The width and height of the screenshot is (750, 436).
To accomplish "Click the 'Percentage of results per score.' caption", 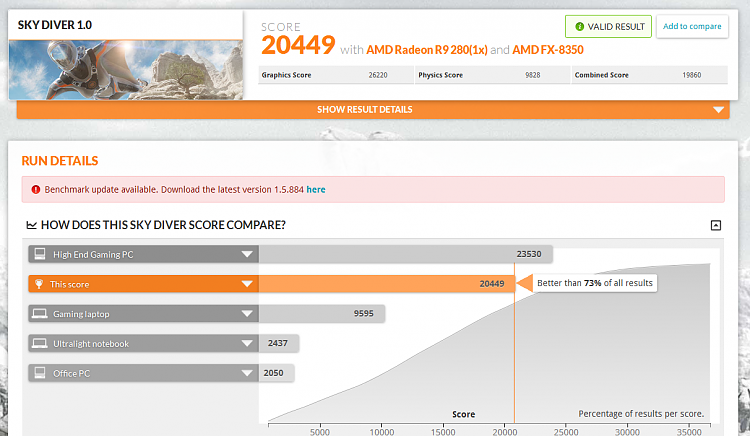I will [x=641, y=414].
